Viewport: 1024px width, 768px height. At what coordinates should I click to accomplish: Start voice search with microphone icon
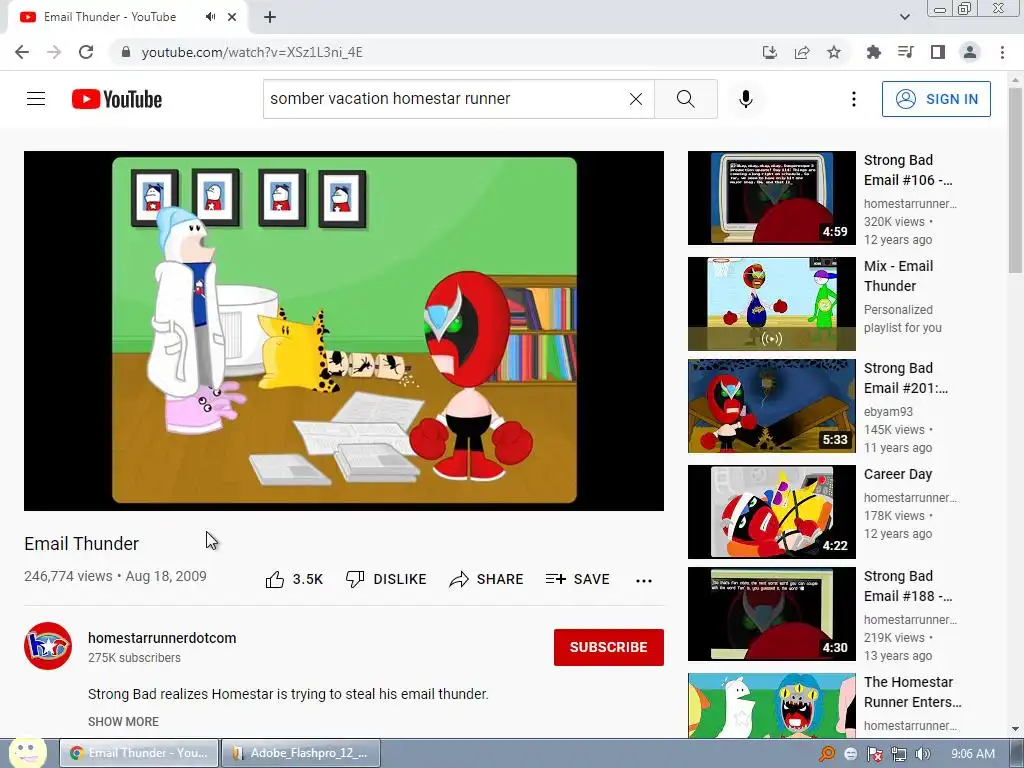point(746,99)
